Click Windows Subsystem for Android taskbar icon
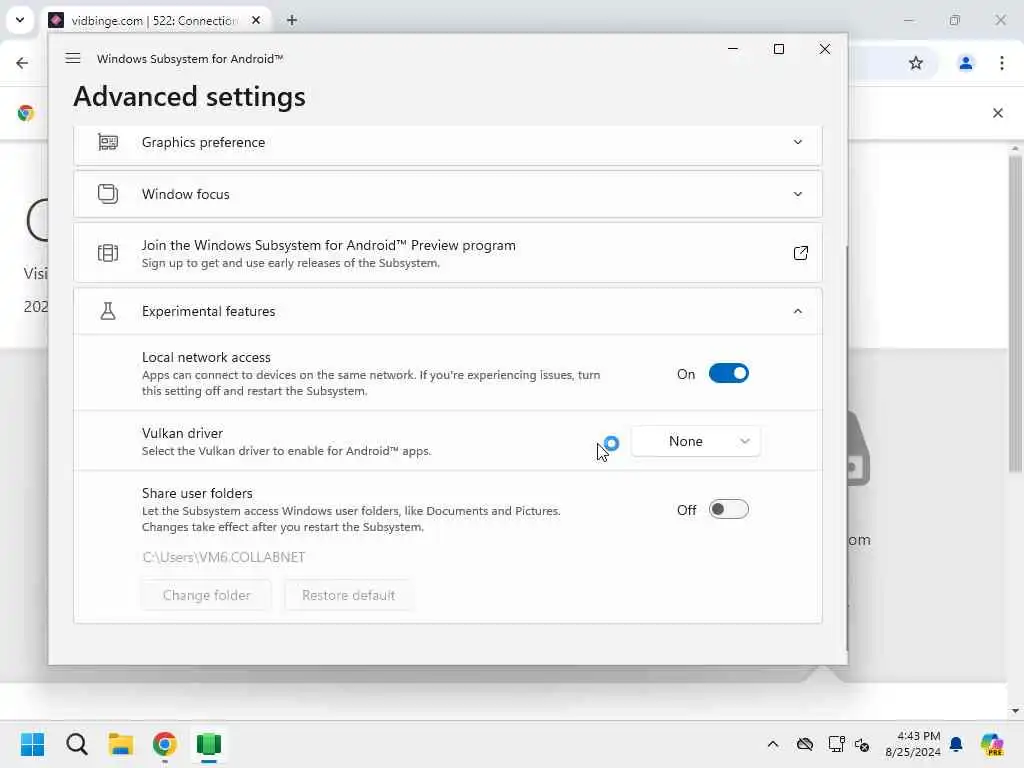This screenshot has height=768, width=1024. click(x=209, y=744)
